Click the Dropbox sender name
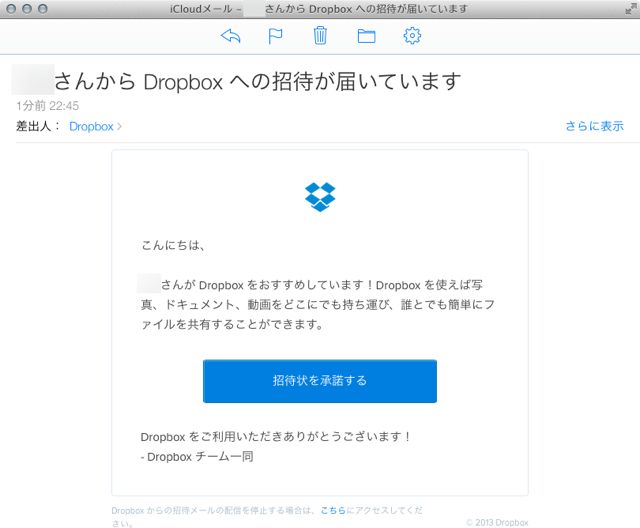640x528 pixels. tap(91, 126)
